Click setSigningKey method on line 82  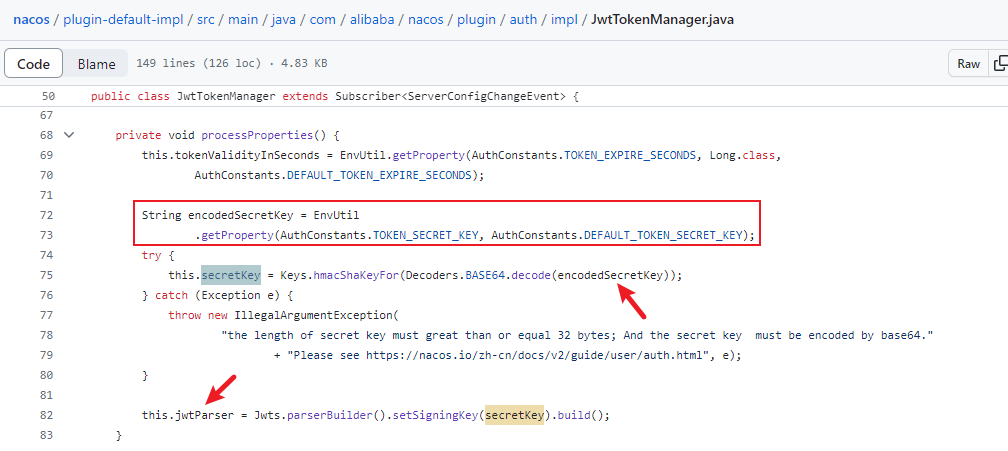click(436, 414)
